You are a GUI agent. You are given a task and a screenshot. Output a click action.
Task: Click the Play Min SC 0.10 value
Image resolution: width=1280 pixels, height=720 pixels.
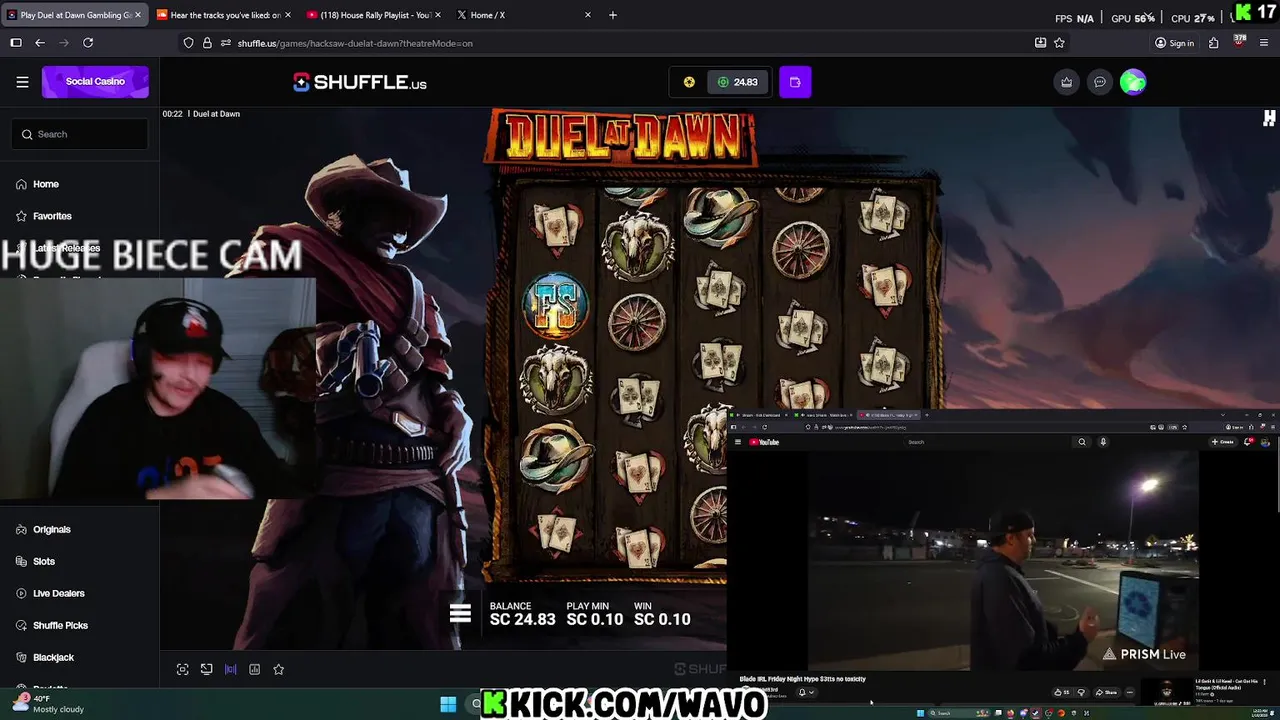pos(594,619)
